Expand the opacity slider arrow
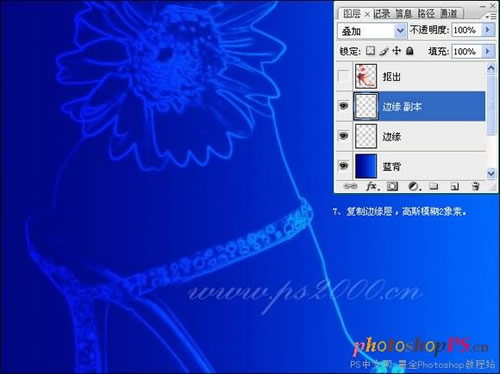This screenshot has height=374, width=500. (x=488, y=30)
